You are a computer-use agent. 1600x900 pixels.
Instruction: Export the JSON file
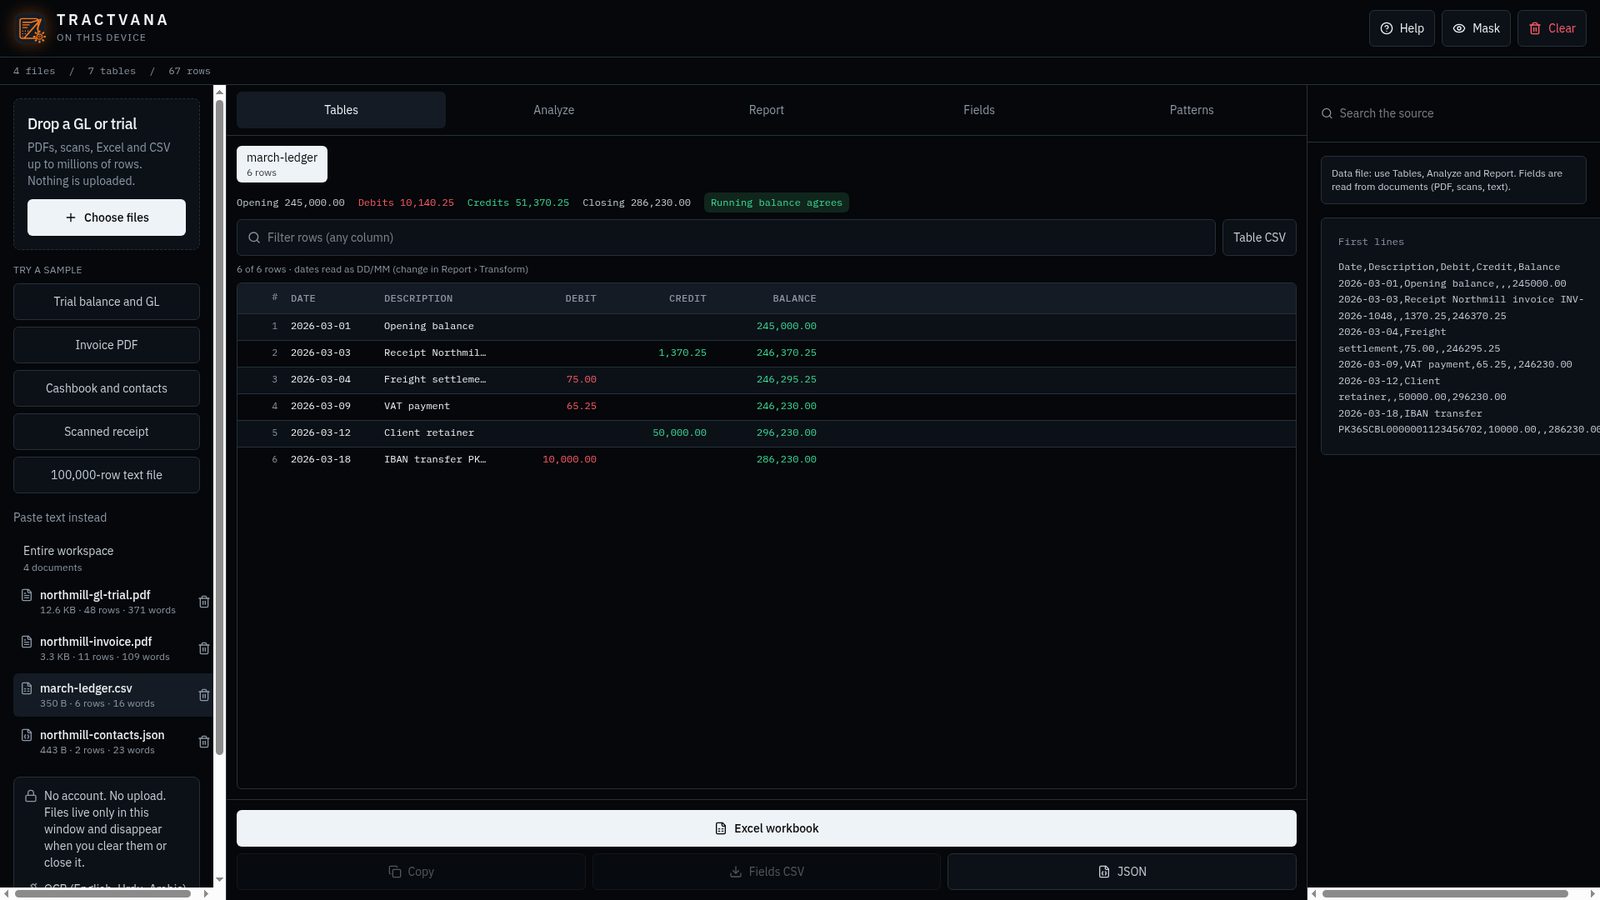(1122, 872)
